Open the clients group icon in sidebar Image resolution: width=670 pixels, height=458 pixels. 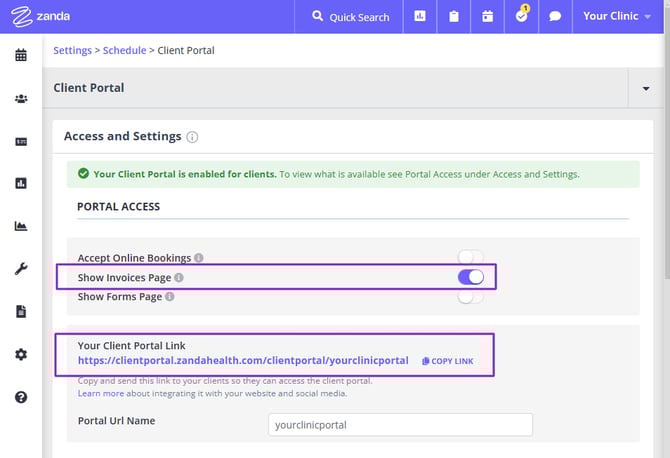pos(21,98)
